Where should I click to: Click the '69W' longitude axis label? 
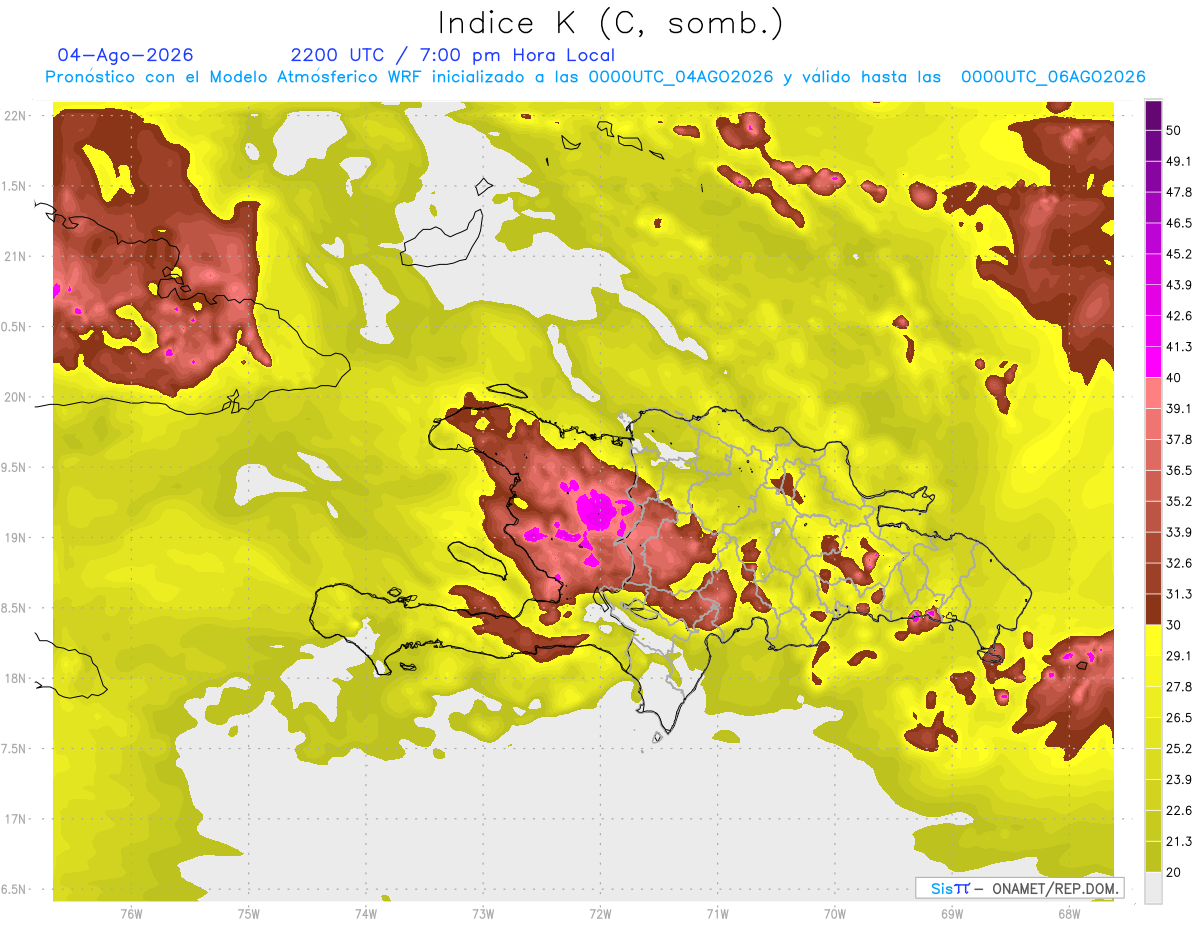[x=951, y=913]
